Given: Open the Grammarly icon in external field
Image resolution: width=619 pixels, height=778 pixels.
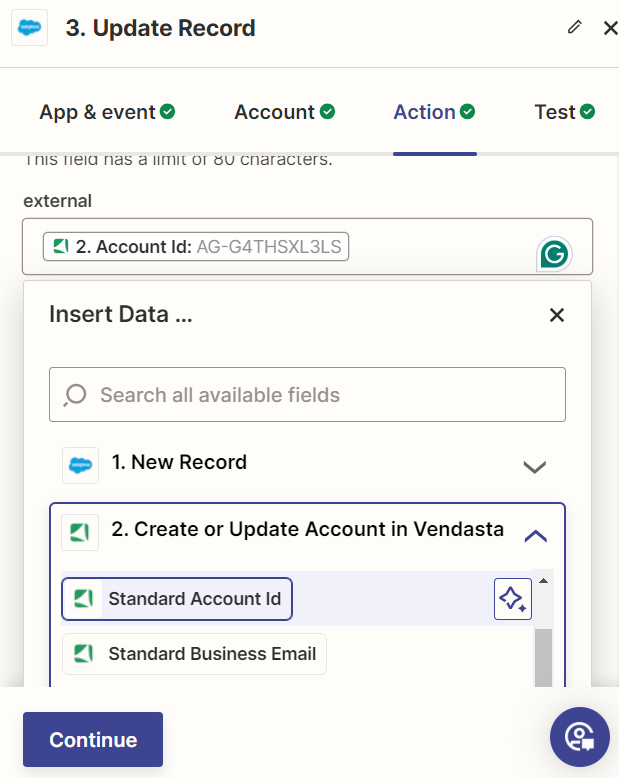Looking at the screenshot, I should click(x=554, y=254).
